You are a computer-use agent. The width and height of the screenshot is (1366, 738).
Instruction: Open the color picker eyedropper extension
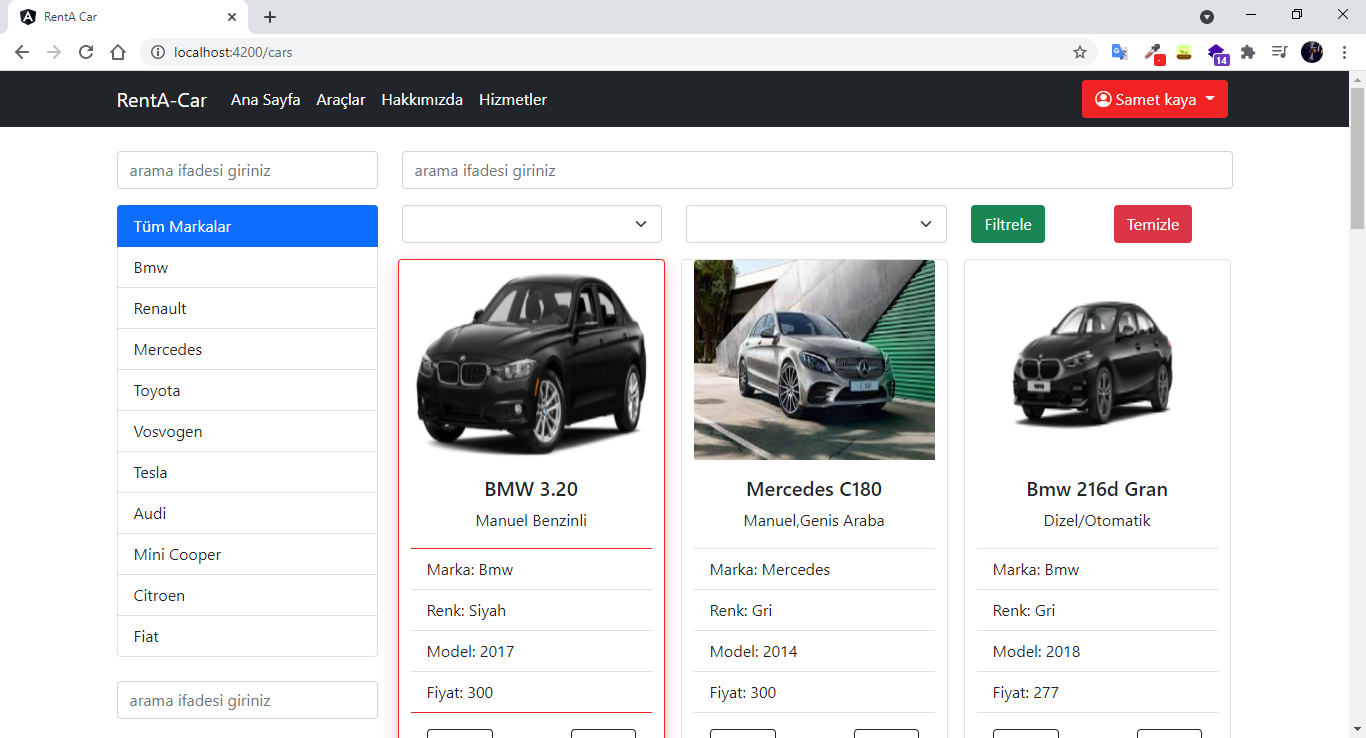[x=1153, y=52]
